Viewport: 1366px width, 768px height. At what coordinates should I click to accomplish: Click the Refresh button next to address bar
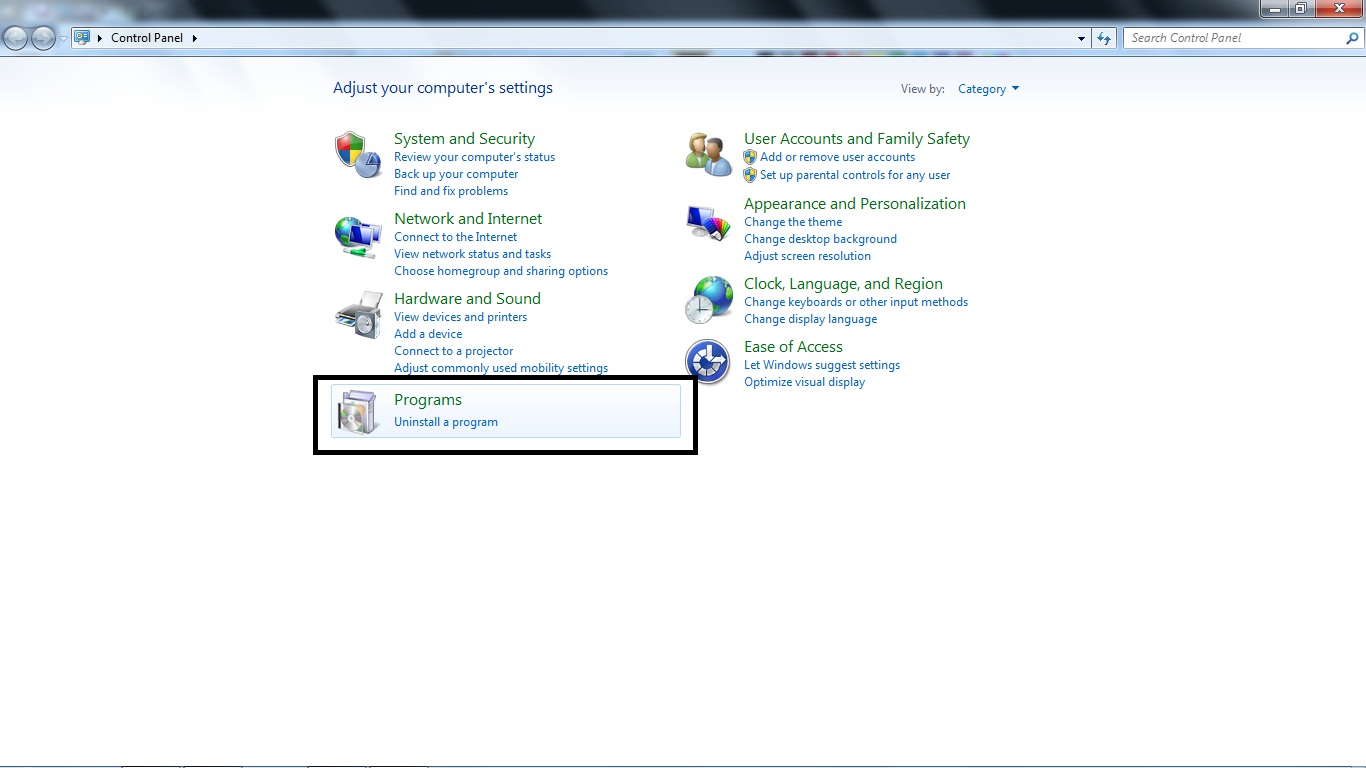(x=1104, y=38)
